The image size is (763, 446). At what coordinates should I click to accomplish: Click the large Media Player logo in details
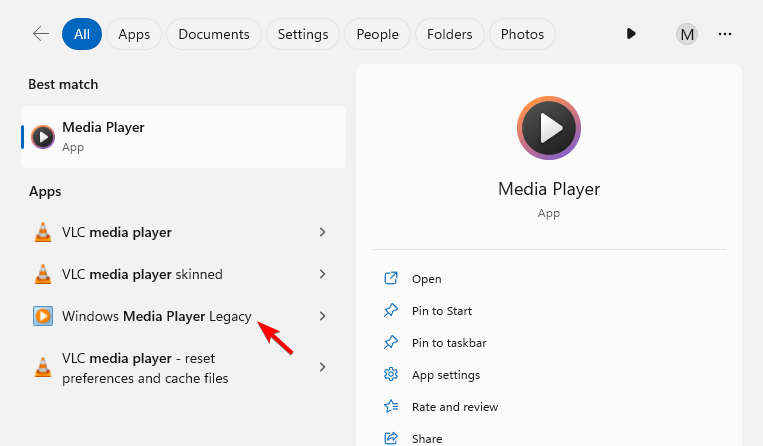coord(549,128)
